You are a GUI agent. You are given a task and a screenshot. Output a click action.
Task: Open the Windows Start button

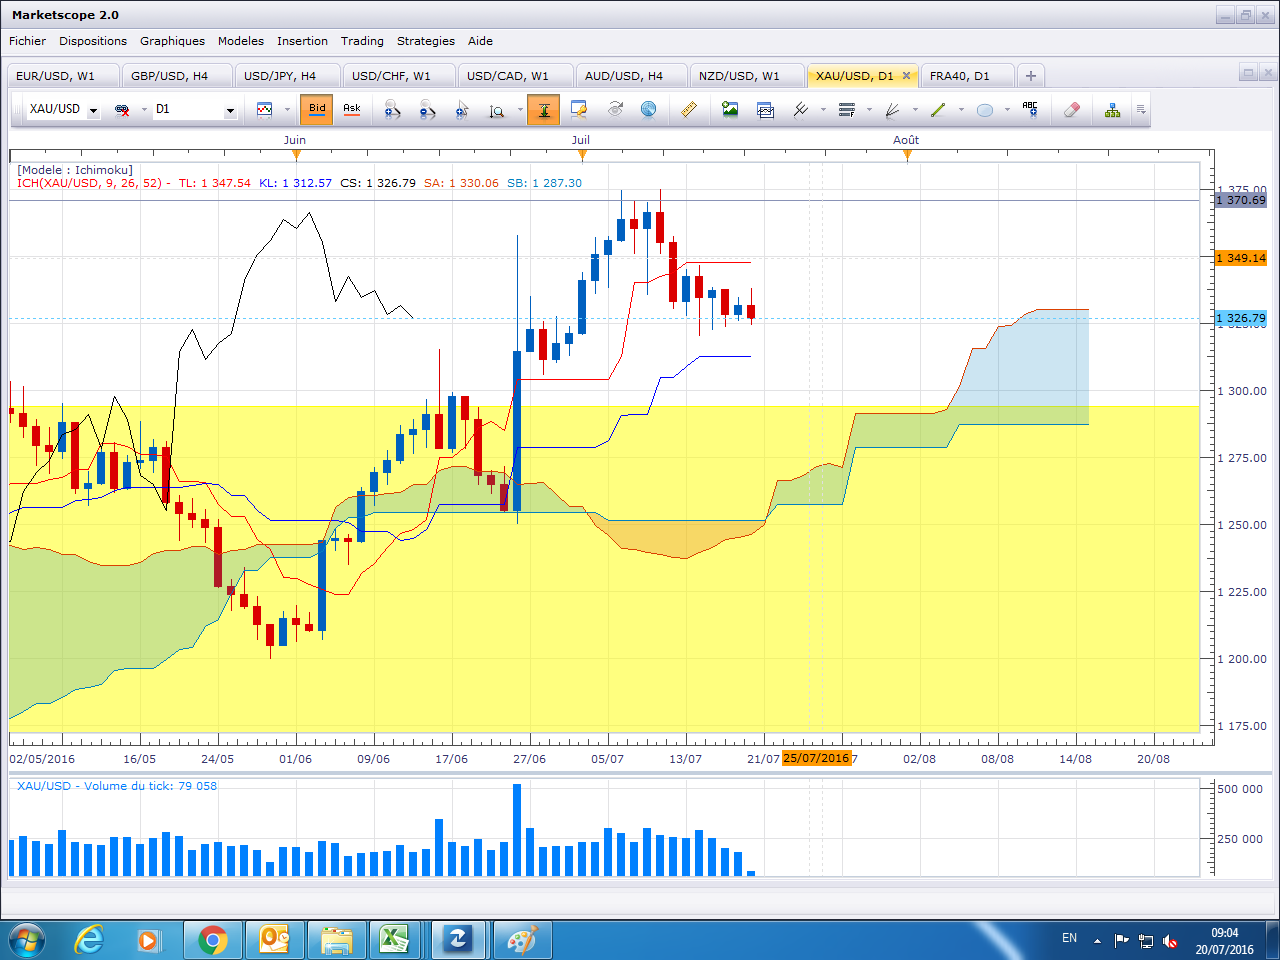[27, 940]
